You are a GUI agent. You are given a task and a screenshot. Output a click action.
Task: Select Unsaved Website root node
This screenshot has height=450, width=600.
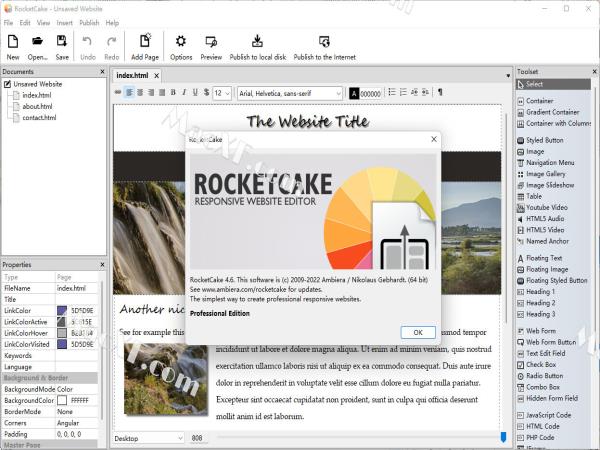(38, 84)
